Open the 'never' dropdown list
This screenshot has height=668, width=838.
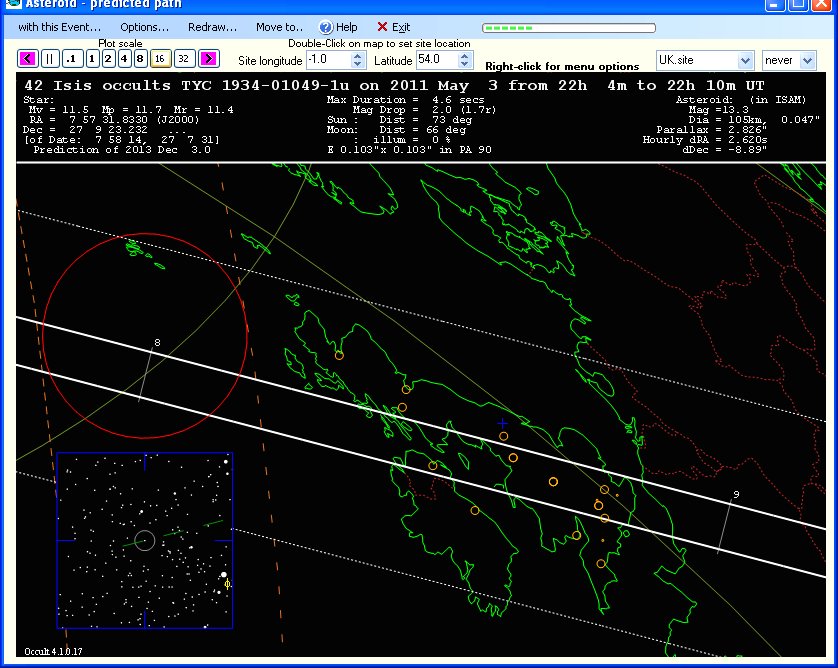806,61
